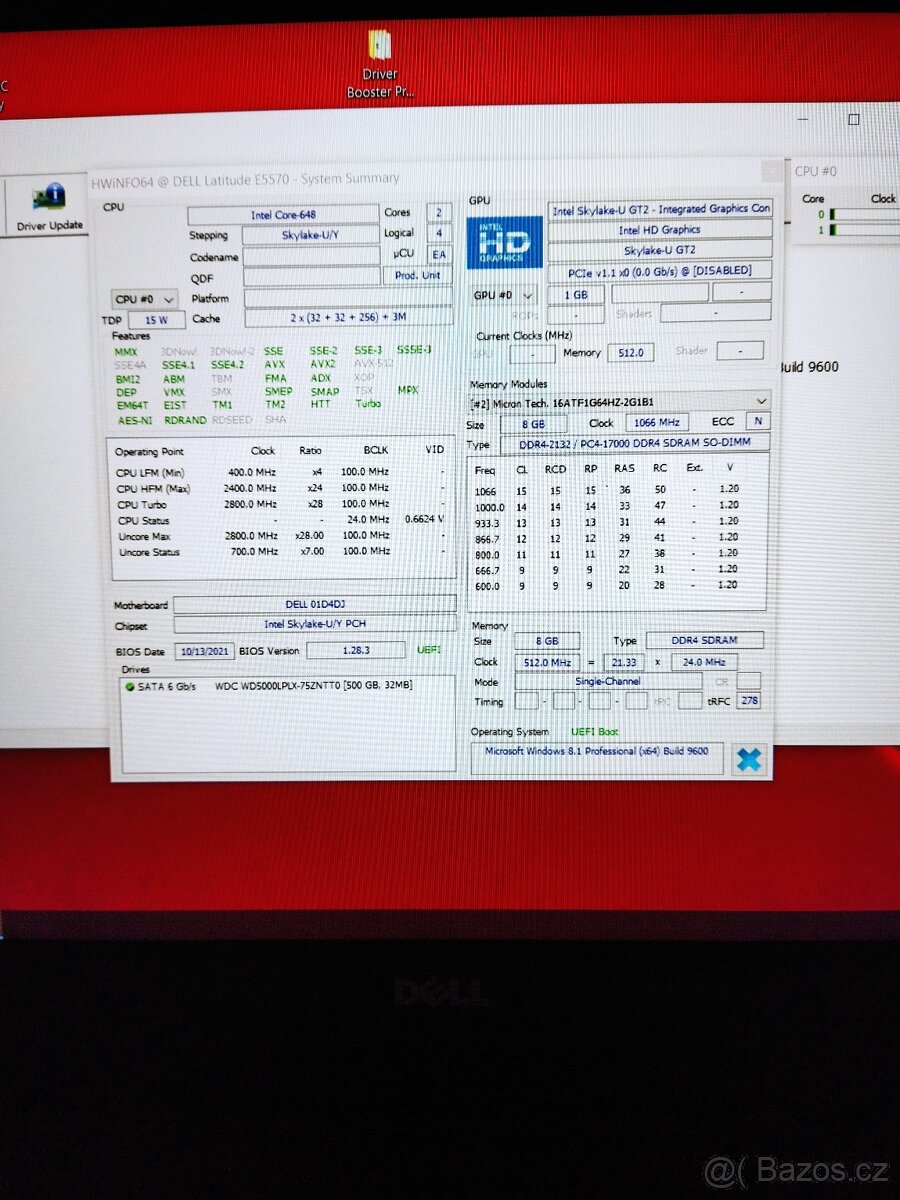Click the ECC indicator showing N
The image size is (900, 1200).
[x=757, y=422]
